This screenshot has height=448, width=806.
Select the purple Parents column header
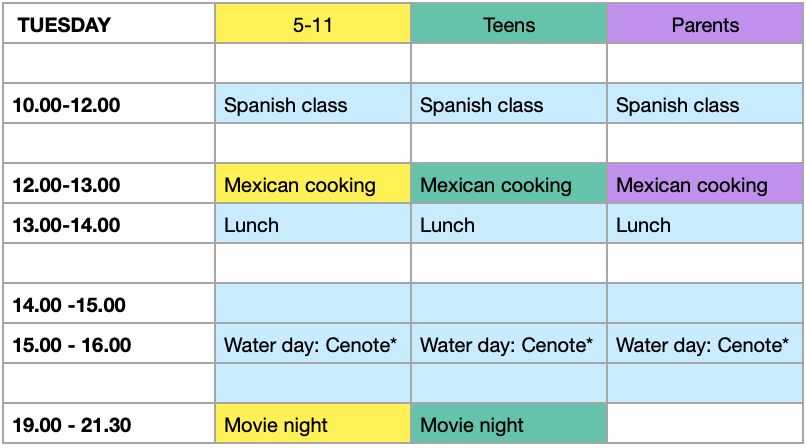click(x=705, y=24)
